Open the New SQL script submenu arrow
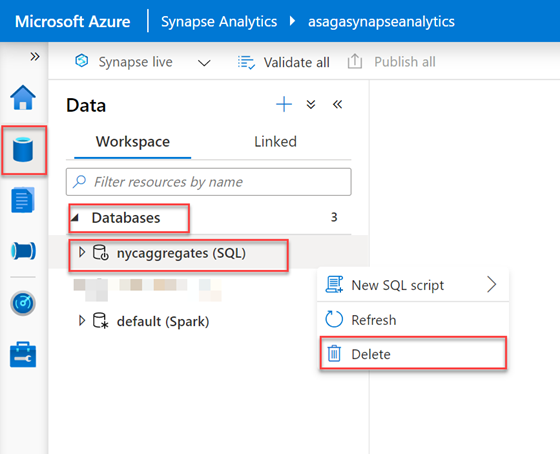The height and width of the screenshot is (454, 560). coord(492,285)
